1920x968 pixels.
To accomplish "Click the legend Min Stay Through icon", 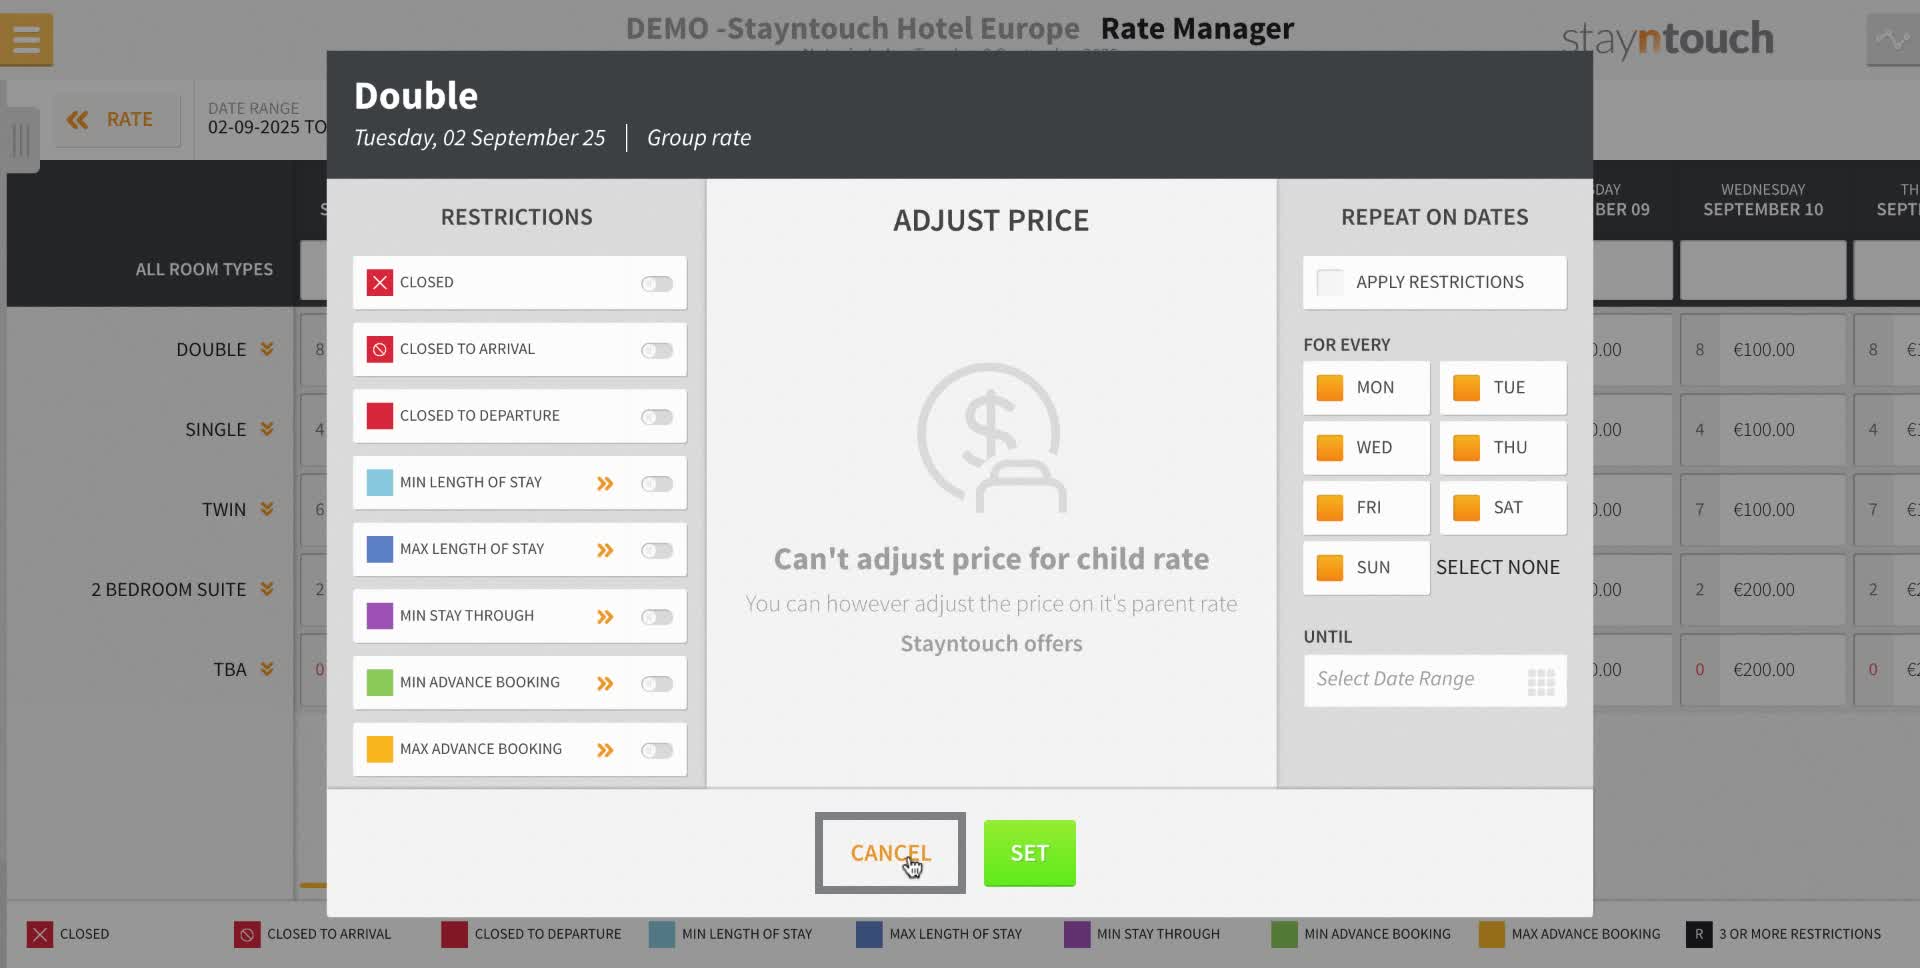I will (1076, 935).
